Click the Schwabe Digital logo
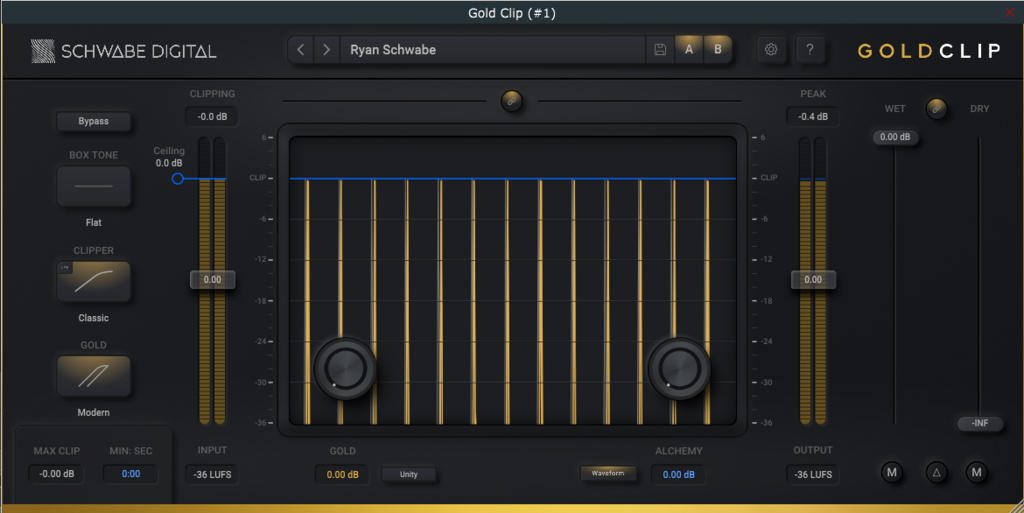Viewport: 1024px width, 513px height. (x=123, y=51)
